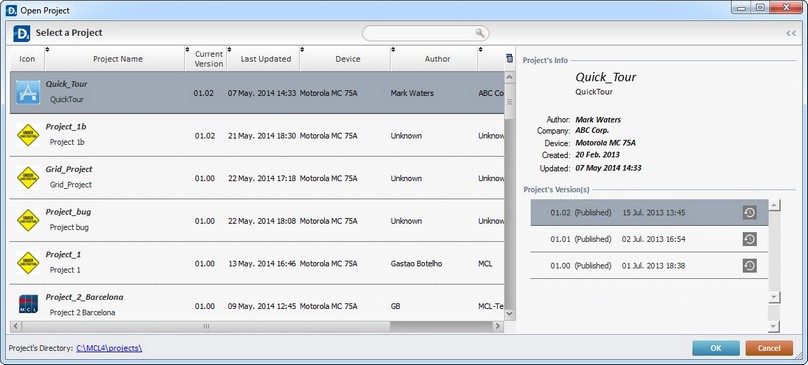Viewport: 808px width, 365px height.
Task: Select version 01.01 (Published) entry
Action: coord(649,239)
